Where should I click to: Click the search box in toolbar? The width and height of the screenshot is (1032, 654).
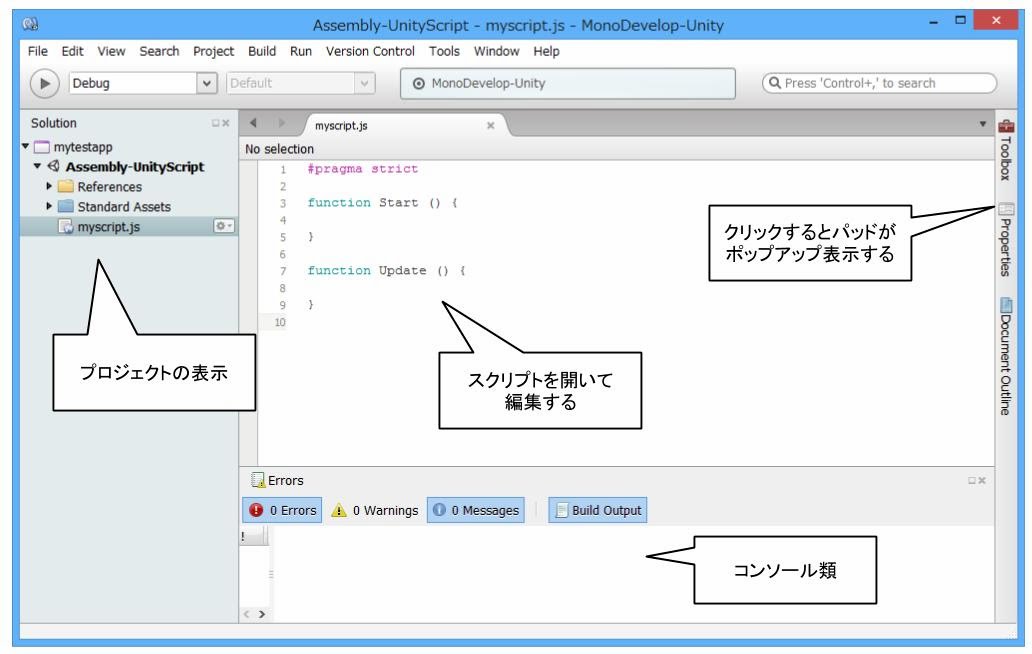pos(879,83)
